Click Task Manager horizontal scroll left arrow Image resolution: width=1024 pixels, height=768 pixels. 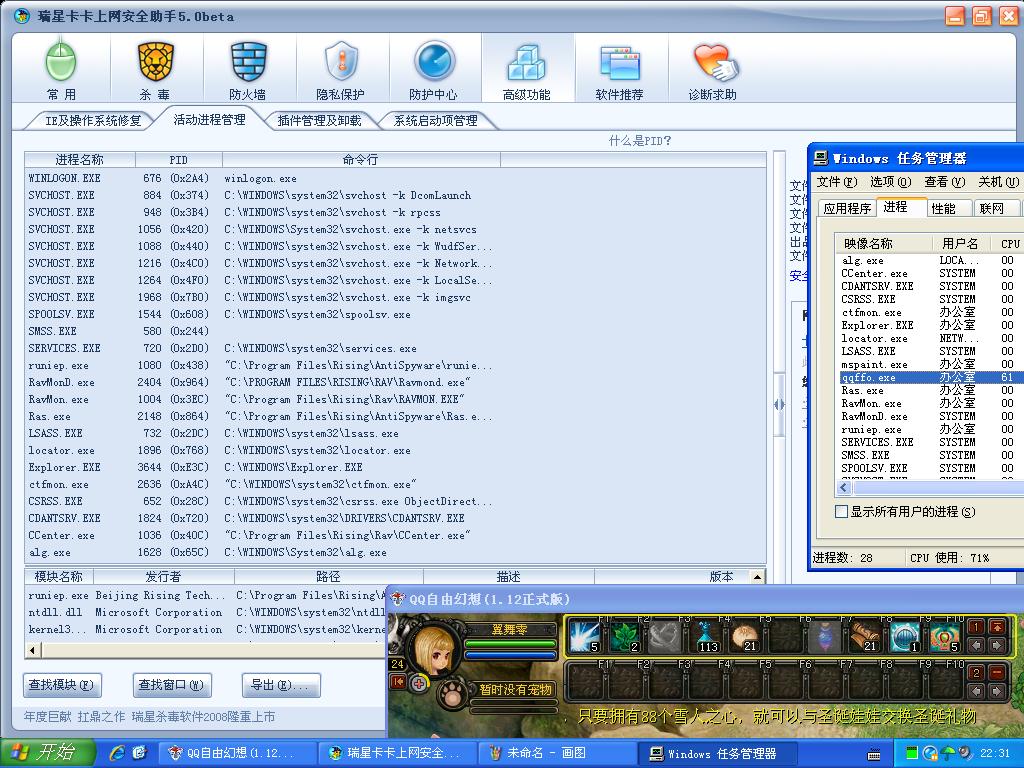point(844,487)
